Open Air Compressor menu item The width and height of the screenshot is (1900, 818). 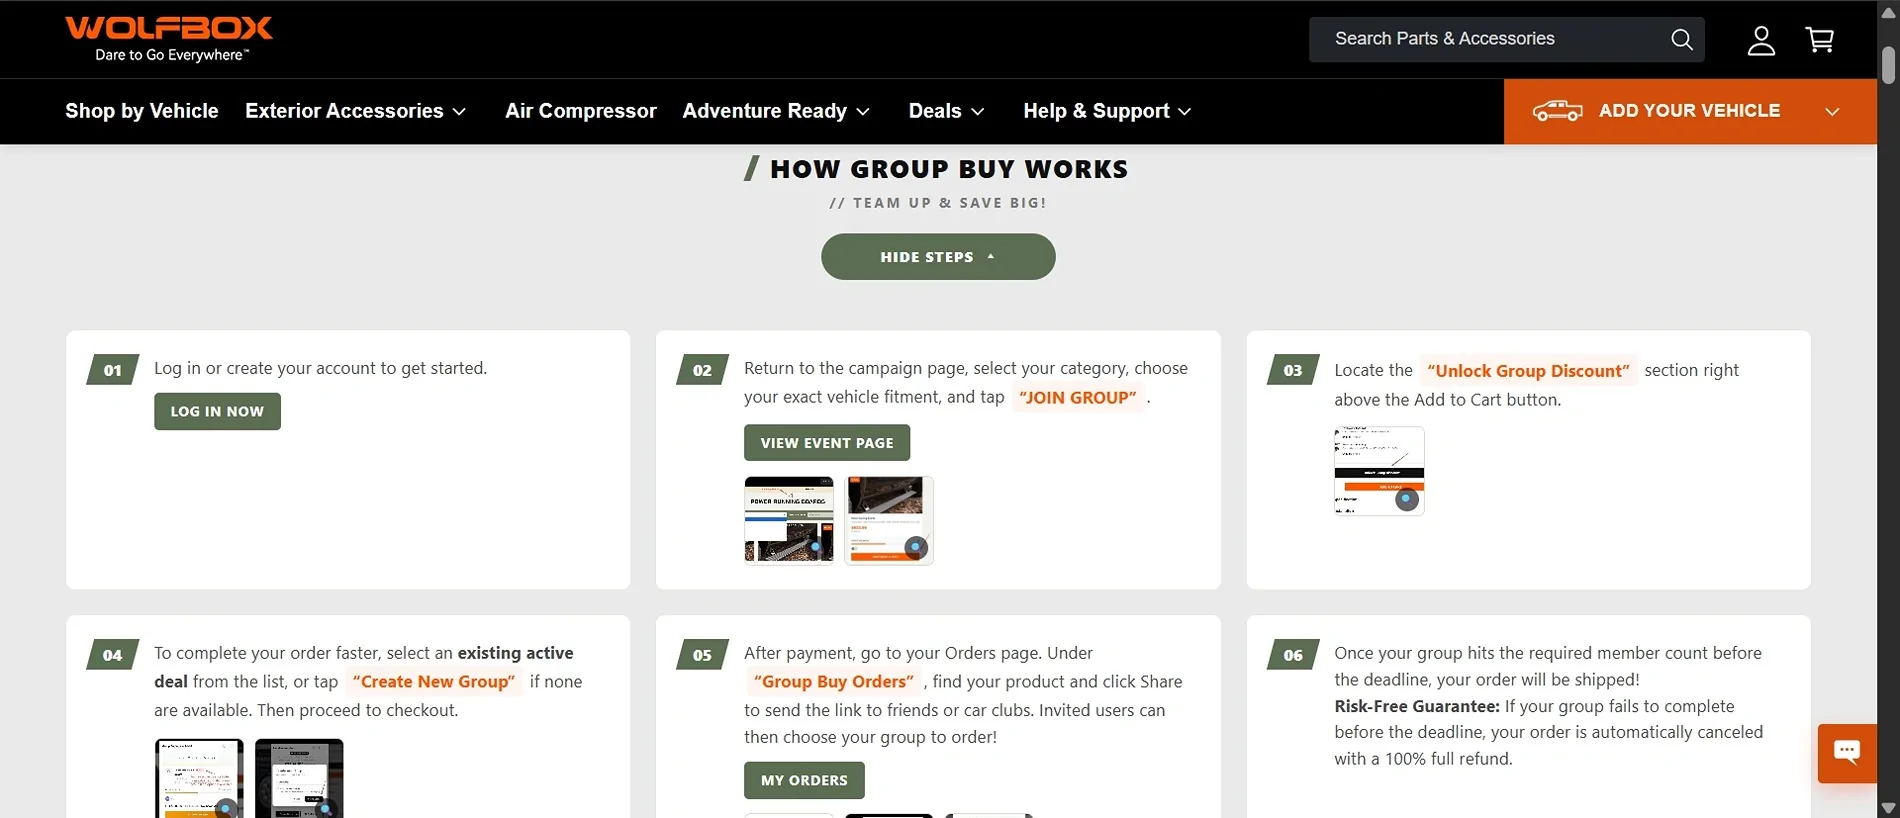[x=581, y=111]
